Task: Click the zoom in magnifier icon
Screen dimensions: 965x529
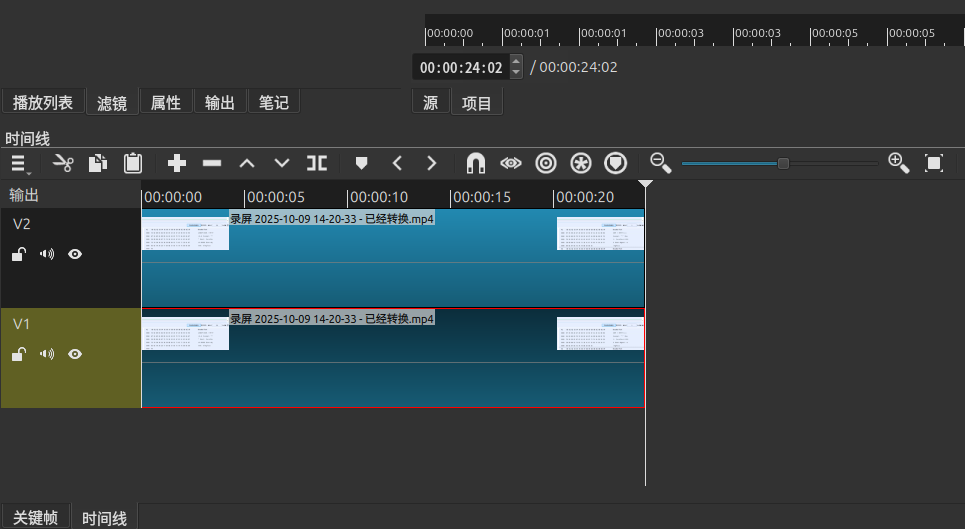Action: point(898,163)
